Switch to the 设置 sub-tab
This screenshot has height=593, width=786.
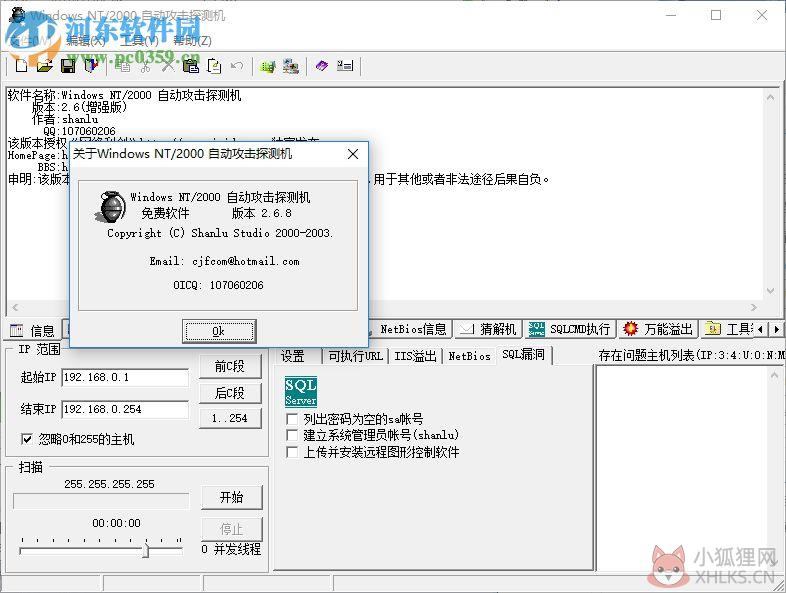pos(293,356)
